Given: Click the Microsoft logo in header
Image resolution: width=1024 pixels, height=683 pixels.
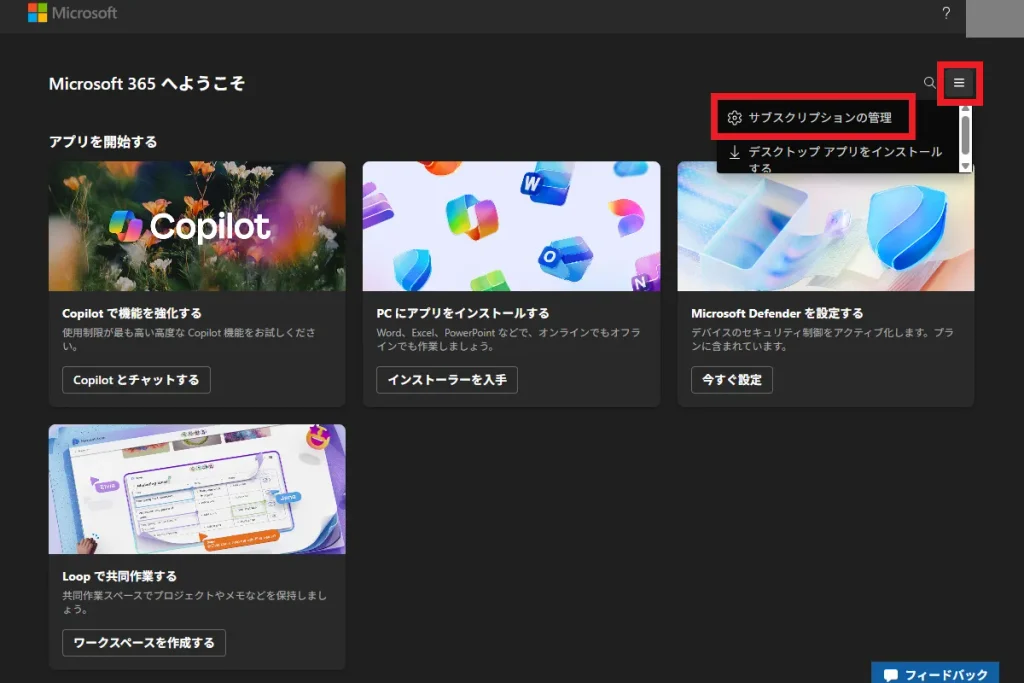Looking at the screenshot, I should pos(72,13).
